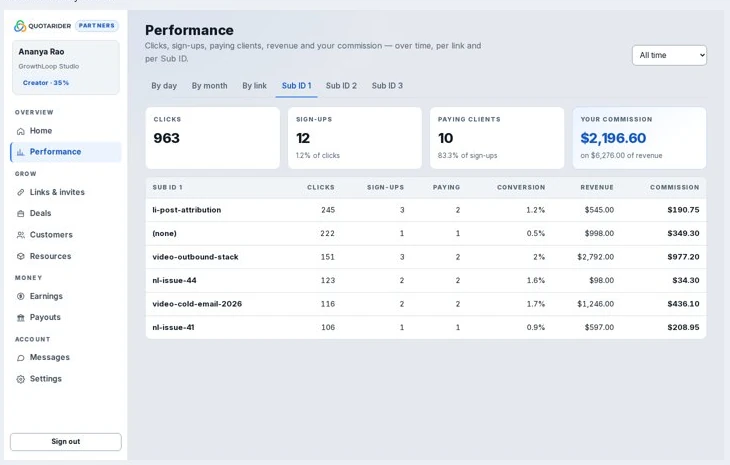Navigate to Customers
Screen dimensions: 730x465
tap(66, 235)
